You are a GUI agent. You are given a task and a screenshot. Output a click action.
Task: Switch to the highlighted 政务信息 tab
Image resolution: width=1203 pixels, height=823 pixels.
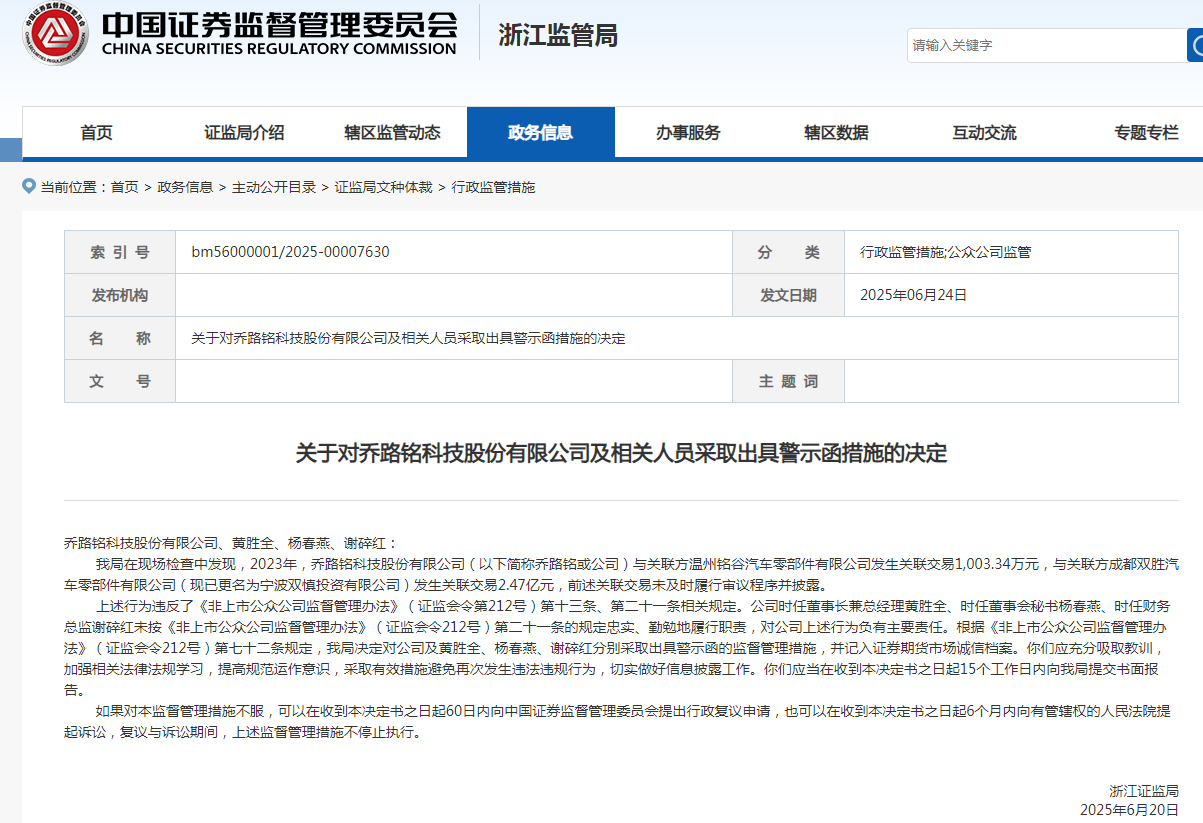541,131
